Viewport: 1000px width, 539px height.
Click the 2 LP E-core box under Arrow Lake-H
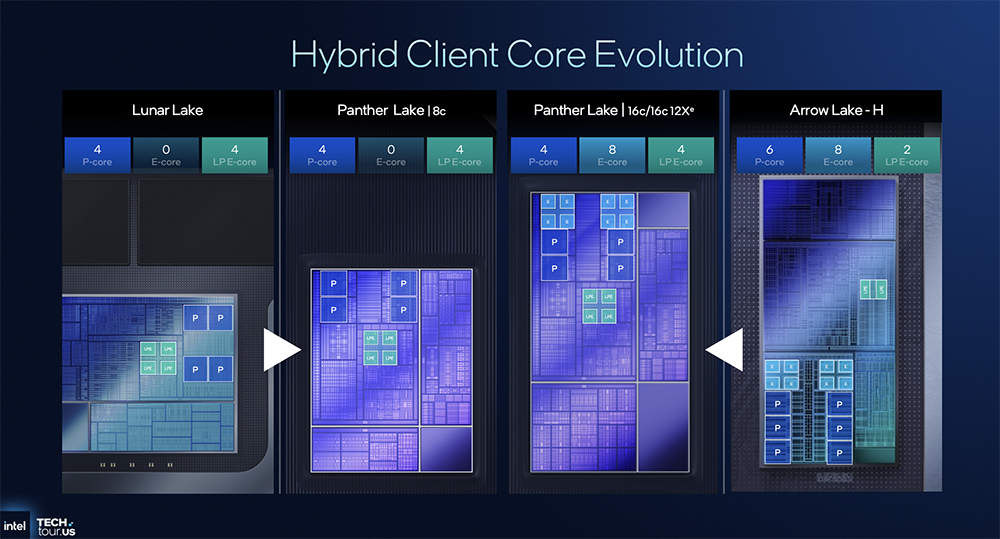coord(906,153)
